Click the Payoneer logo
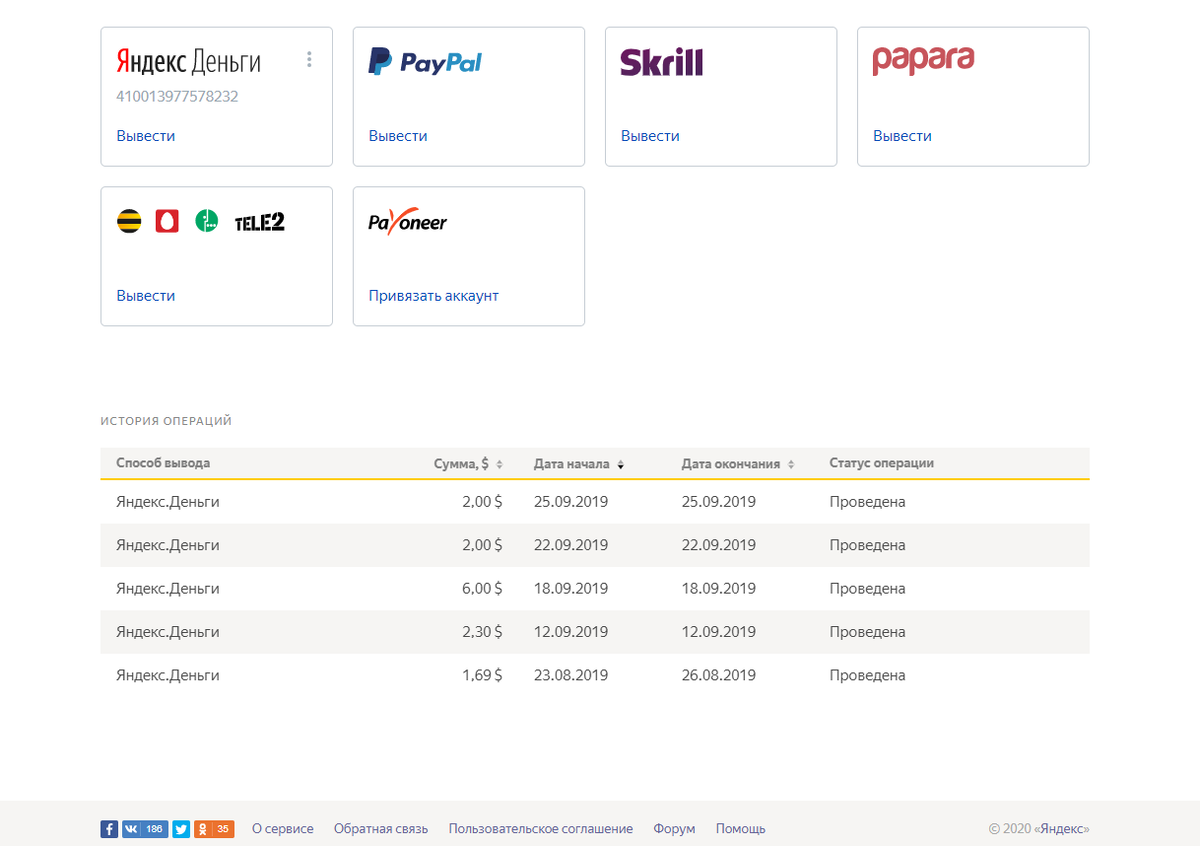Screen dimensions: 1200x846 point(408,221)
